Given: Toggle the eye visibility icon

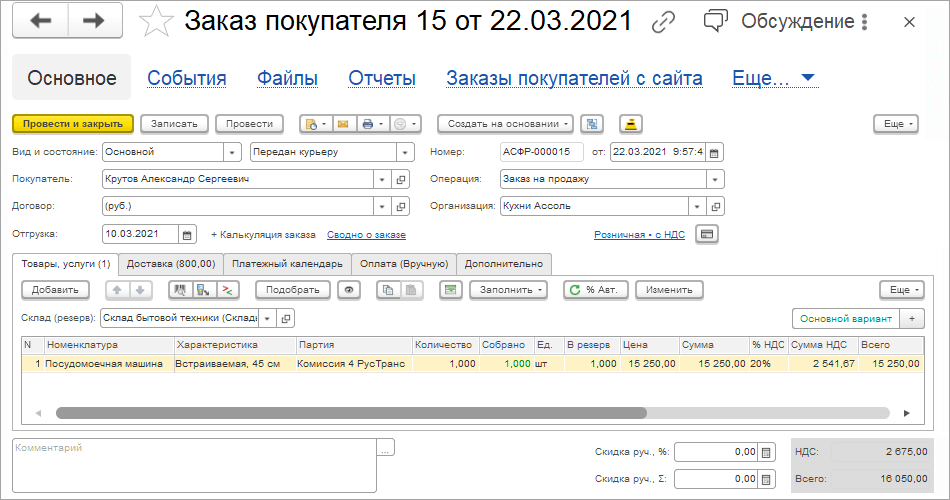Looking at the screenshot, I should (x=349, y=290).
